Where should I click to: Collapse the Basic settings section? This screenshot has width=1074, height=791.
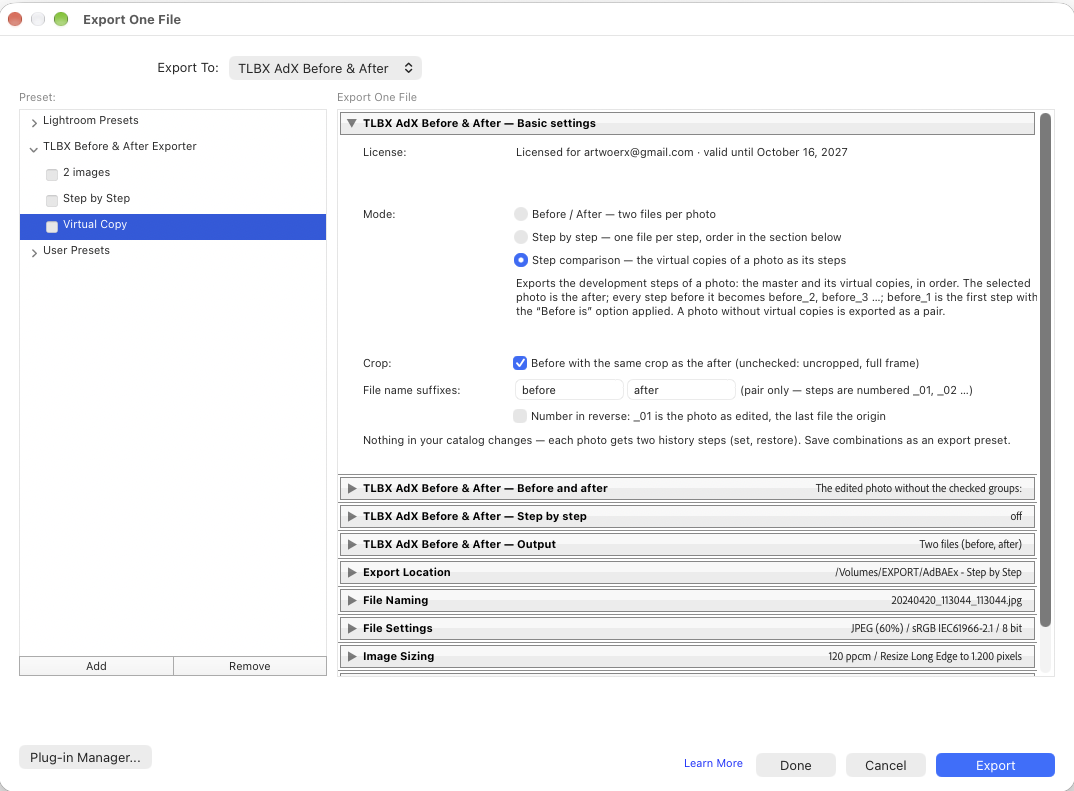(351, 123)
